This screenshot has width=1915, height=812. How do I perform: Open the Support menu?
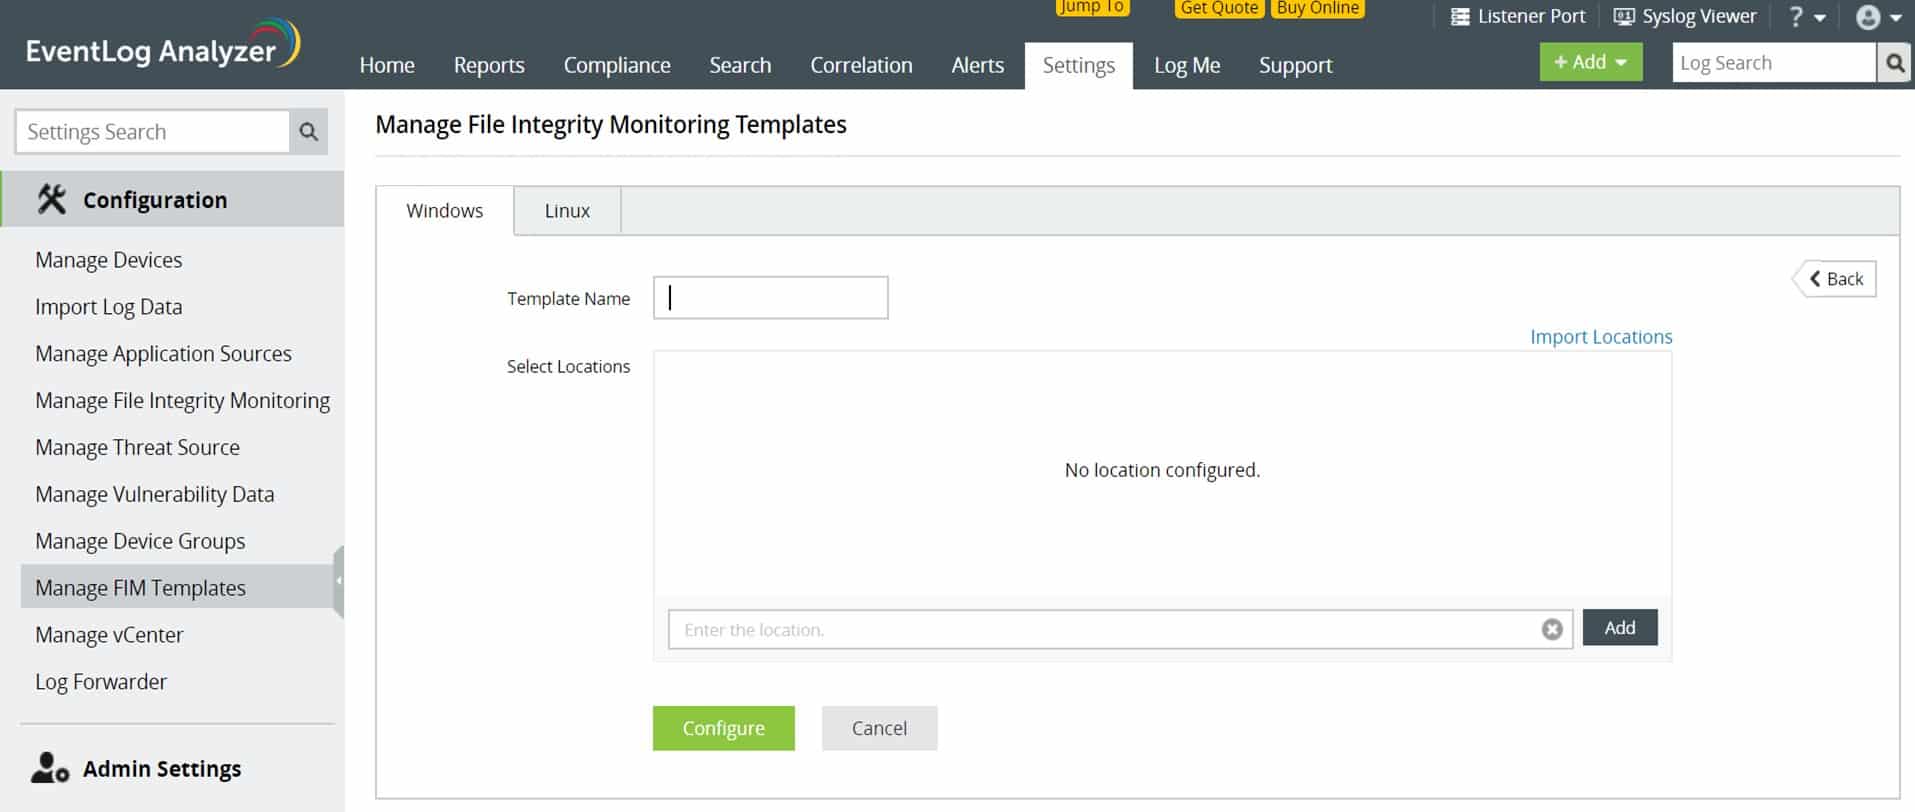coord(1295,65)
